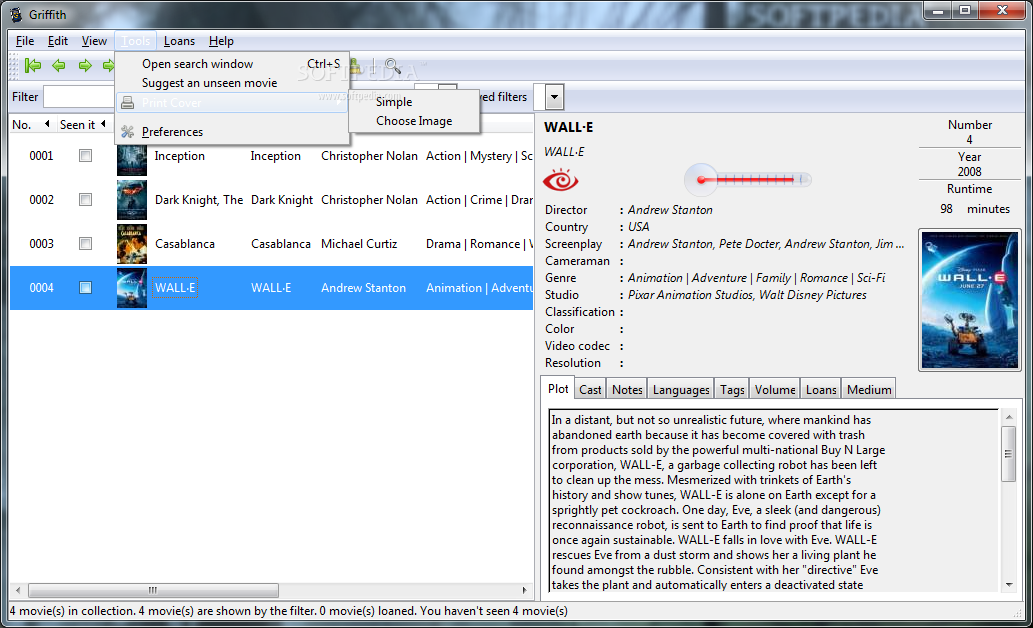1033x628 pixels.
Task: Switch to the Notes tab
Action: [x=627, y=389]
